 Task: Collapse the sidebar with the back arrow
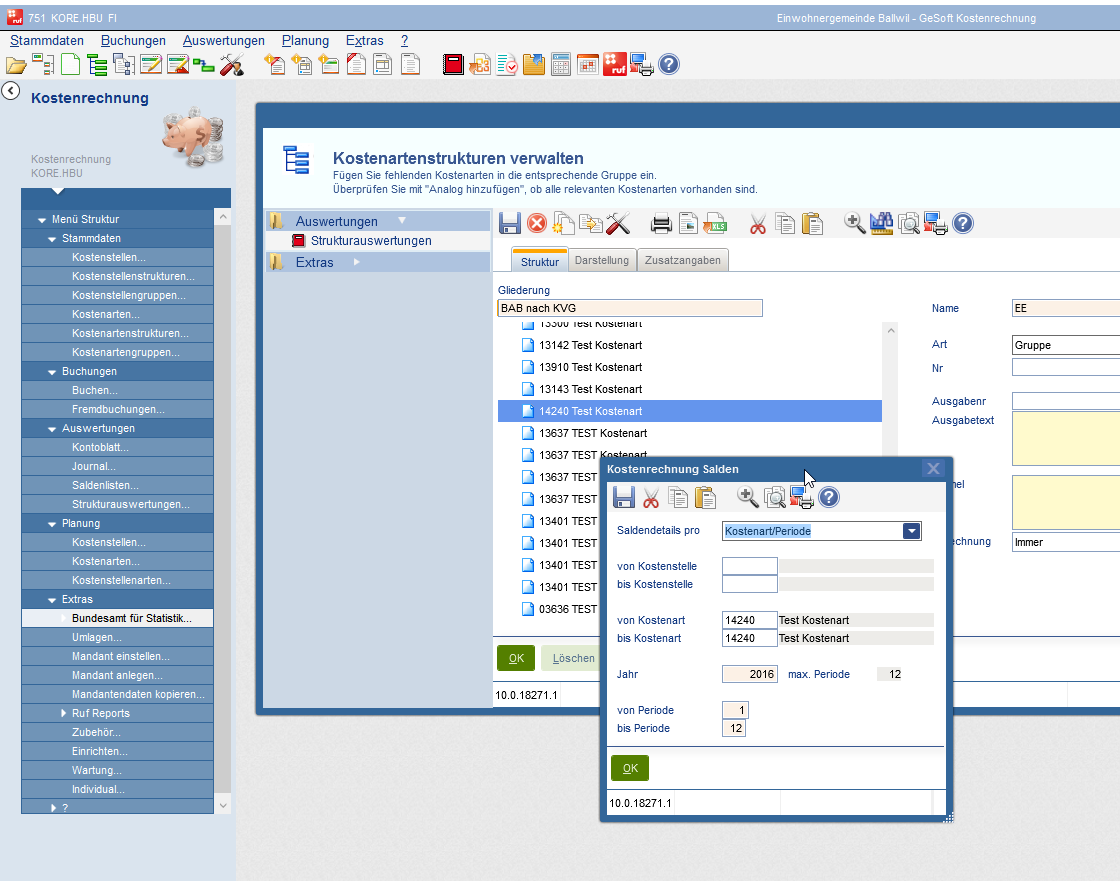coord(11,91)
